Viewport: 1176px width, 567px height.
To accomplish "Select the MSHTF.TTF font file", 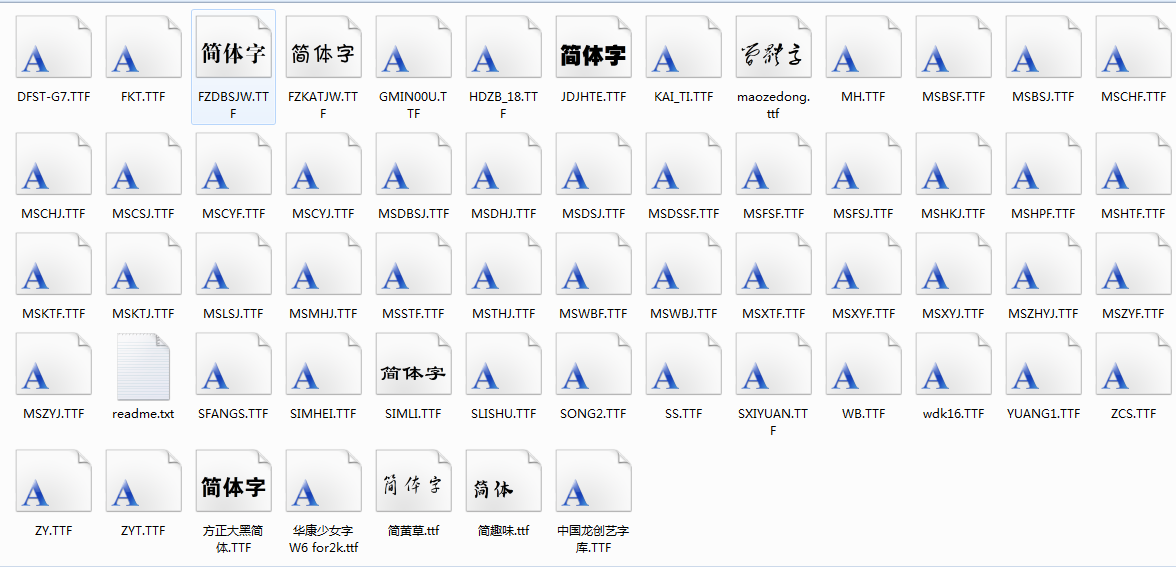I will pyautogui.click(x=1133, y=170).
